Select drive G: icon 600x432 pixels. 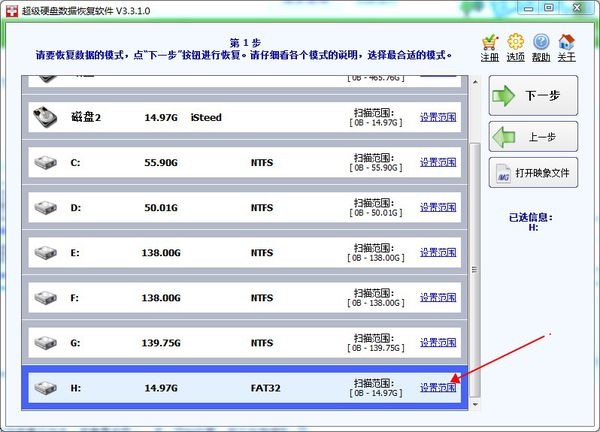click(x=46, y=343)
